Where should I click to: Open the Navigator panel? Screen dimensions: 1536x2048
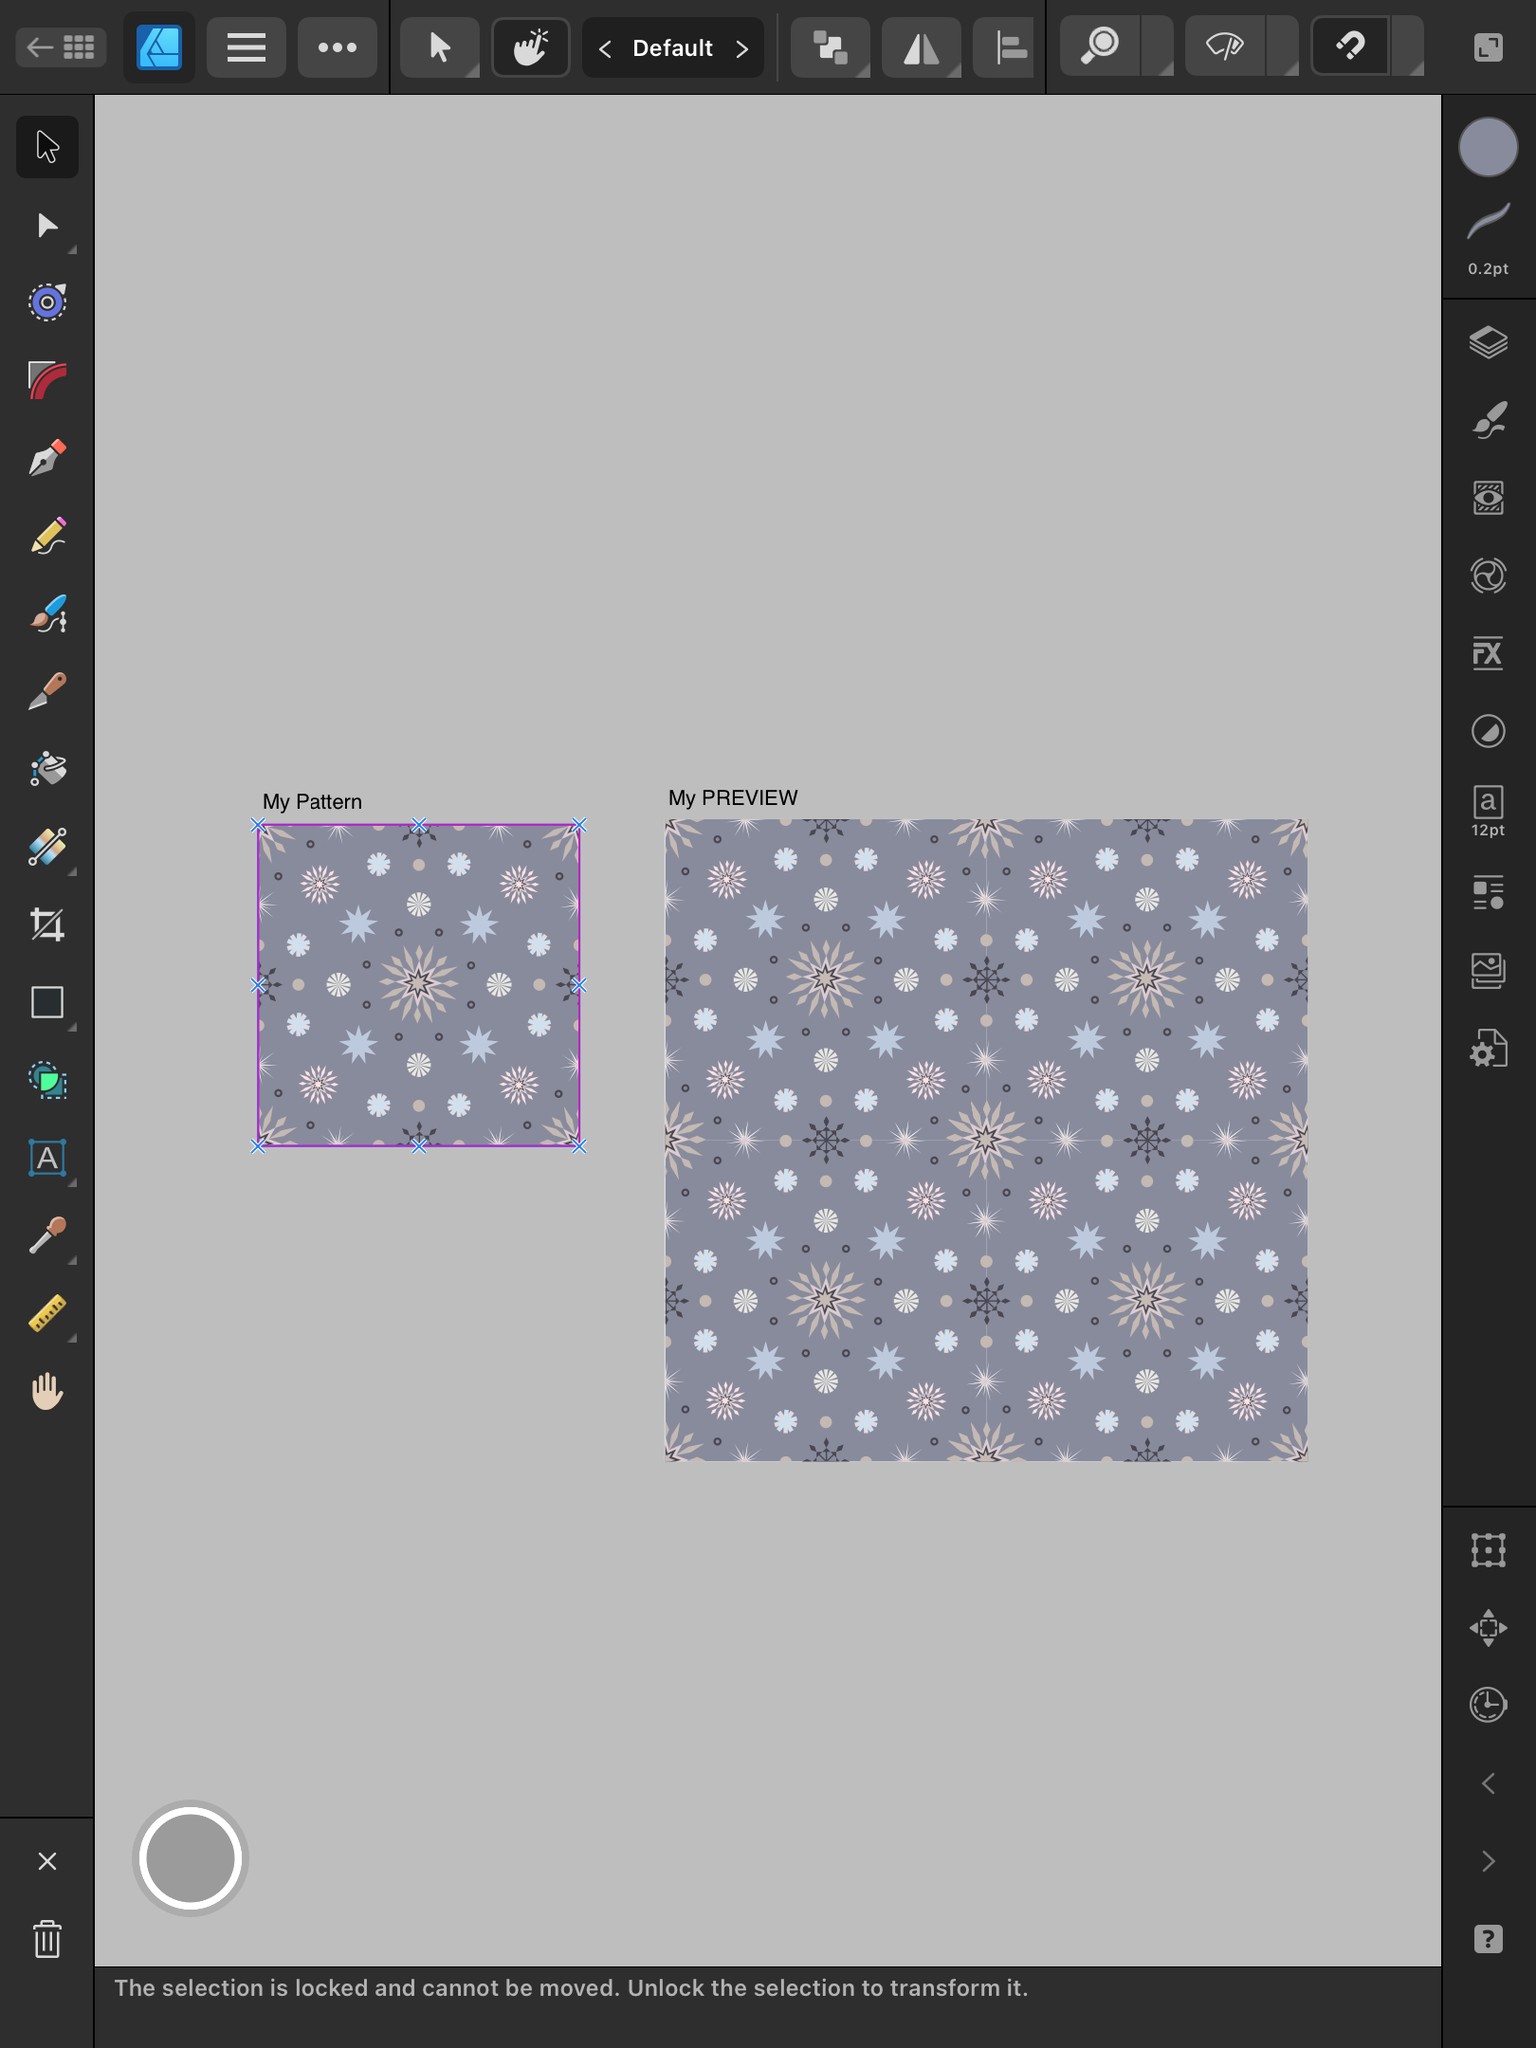[1488, 1628]
